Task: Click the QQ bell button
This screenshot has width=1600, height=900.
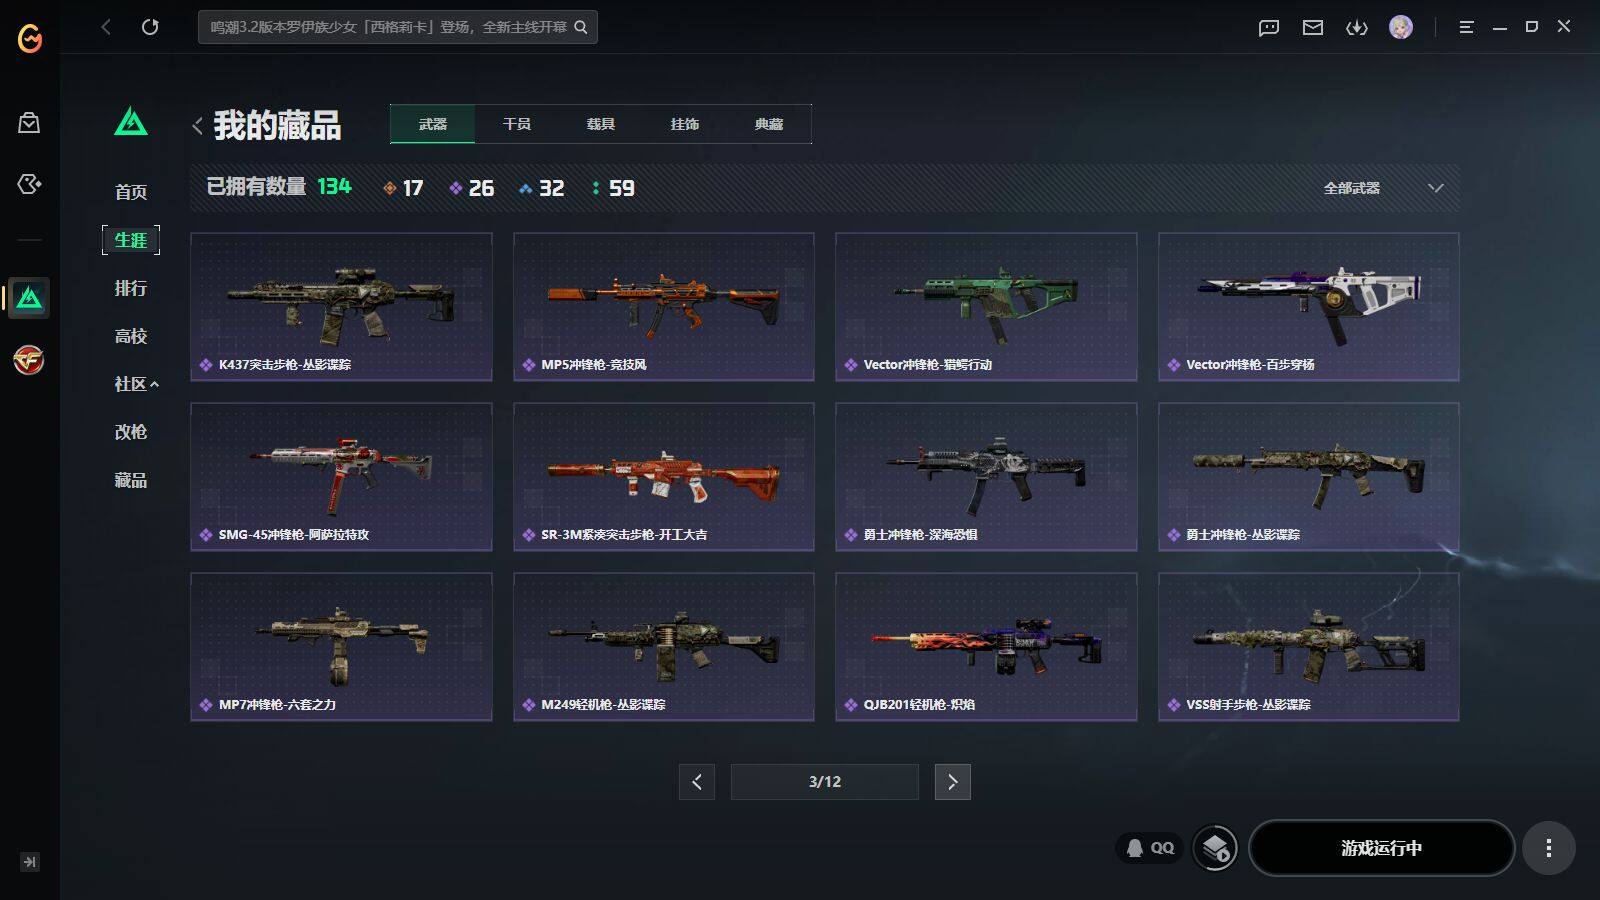Action: 1150,848
